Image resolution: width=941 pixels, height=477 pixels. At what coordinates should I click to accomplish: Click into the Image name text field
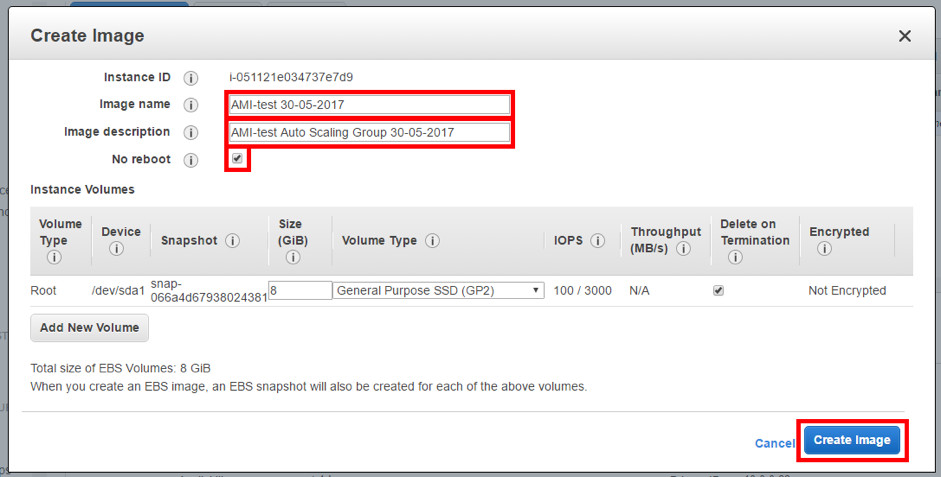point(369,104)
